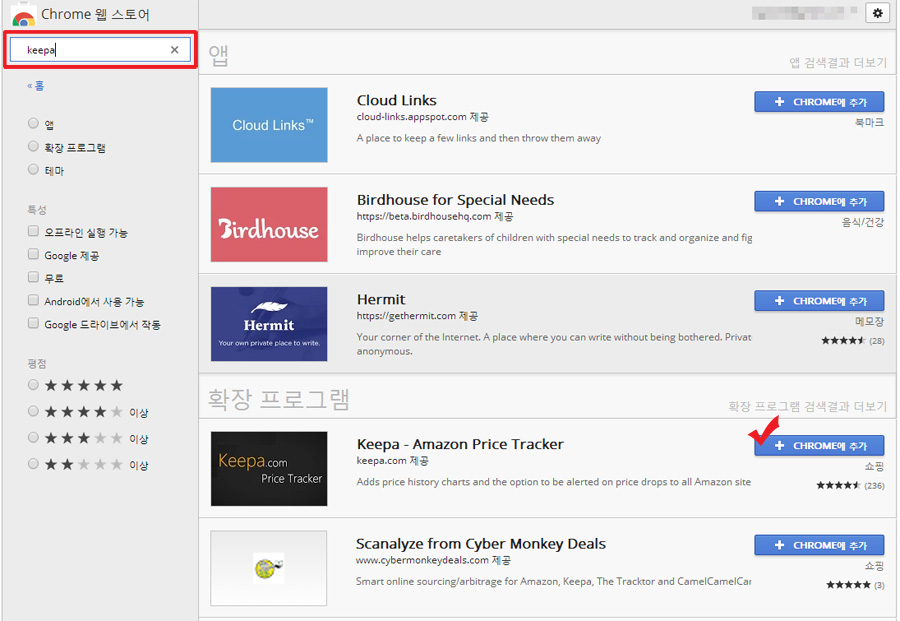Open Keepa - Amazon Price Tracker title
900x621 pixels.
click(x=460, y=444)
